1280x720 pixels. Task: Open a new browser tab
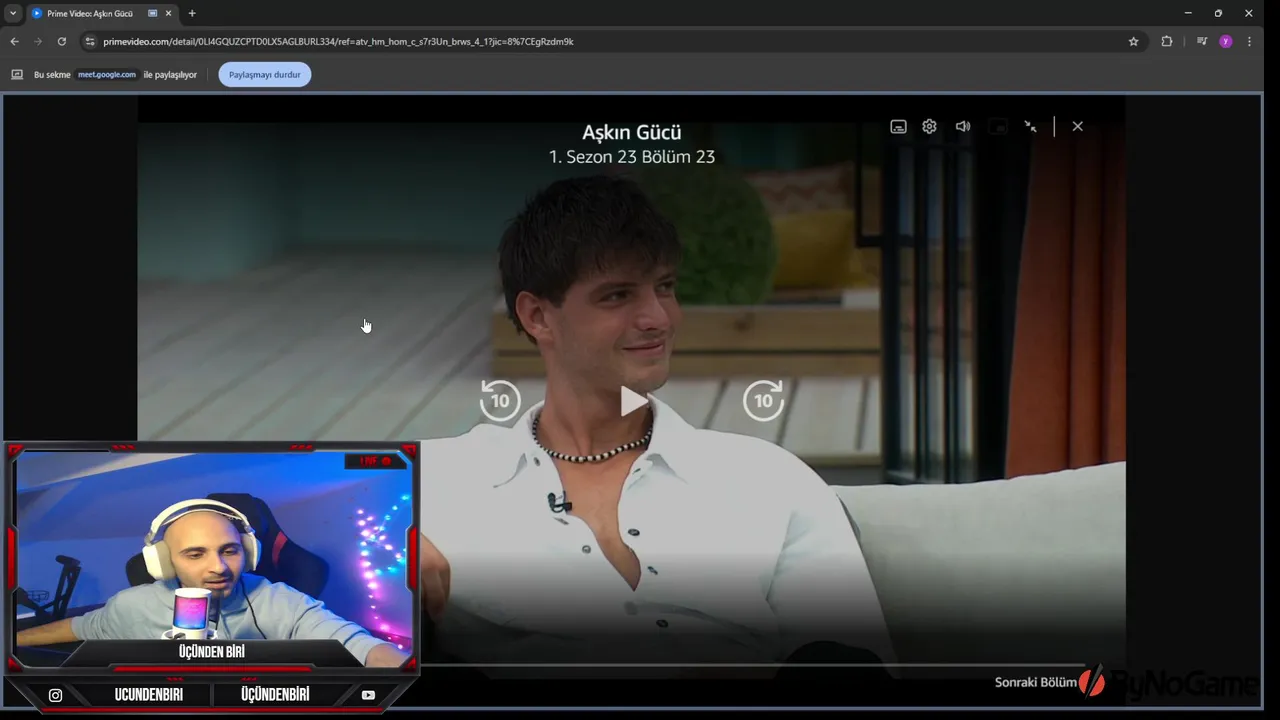[192, 13]
